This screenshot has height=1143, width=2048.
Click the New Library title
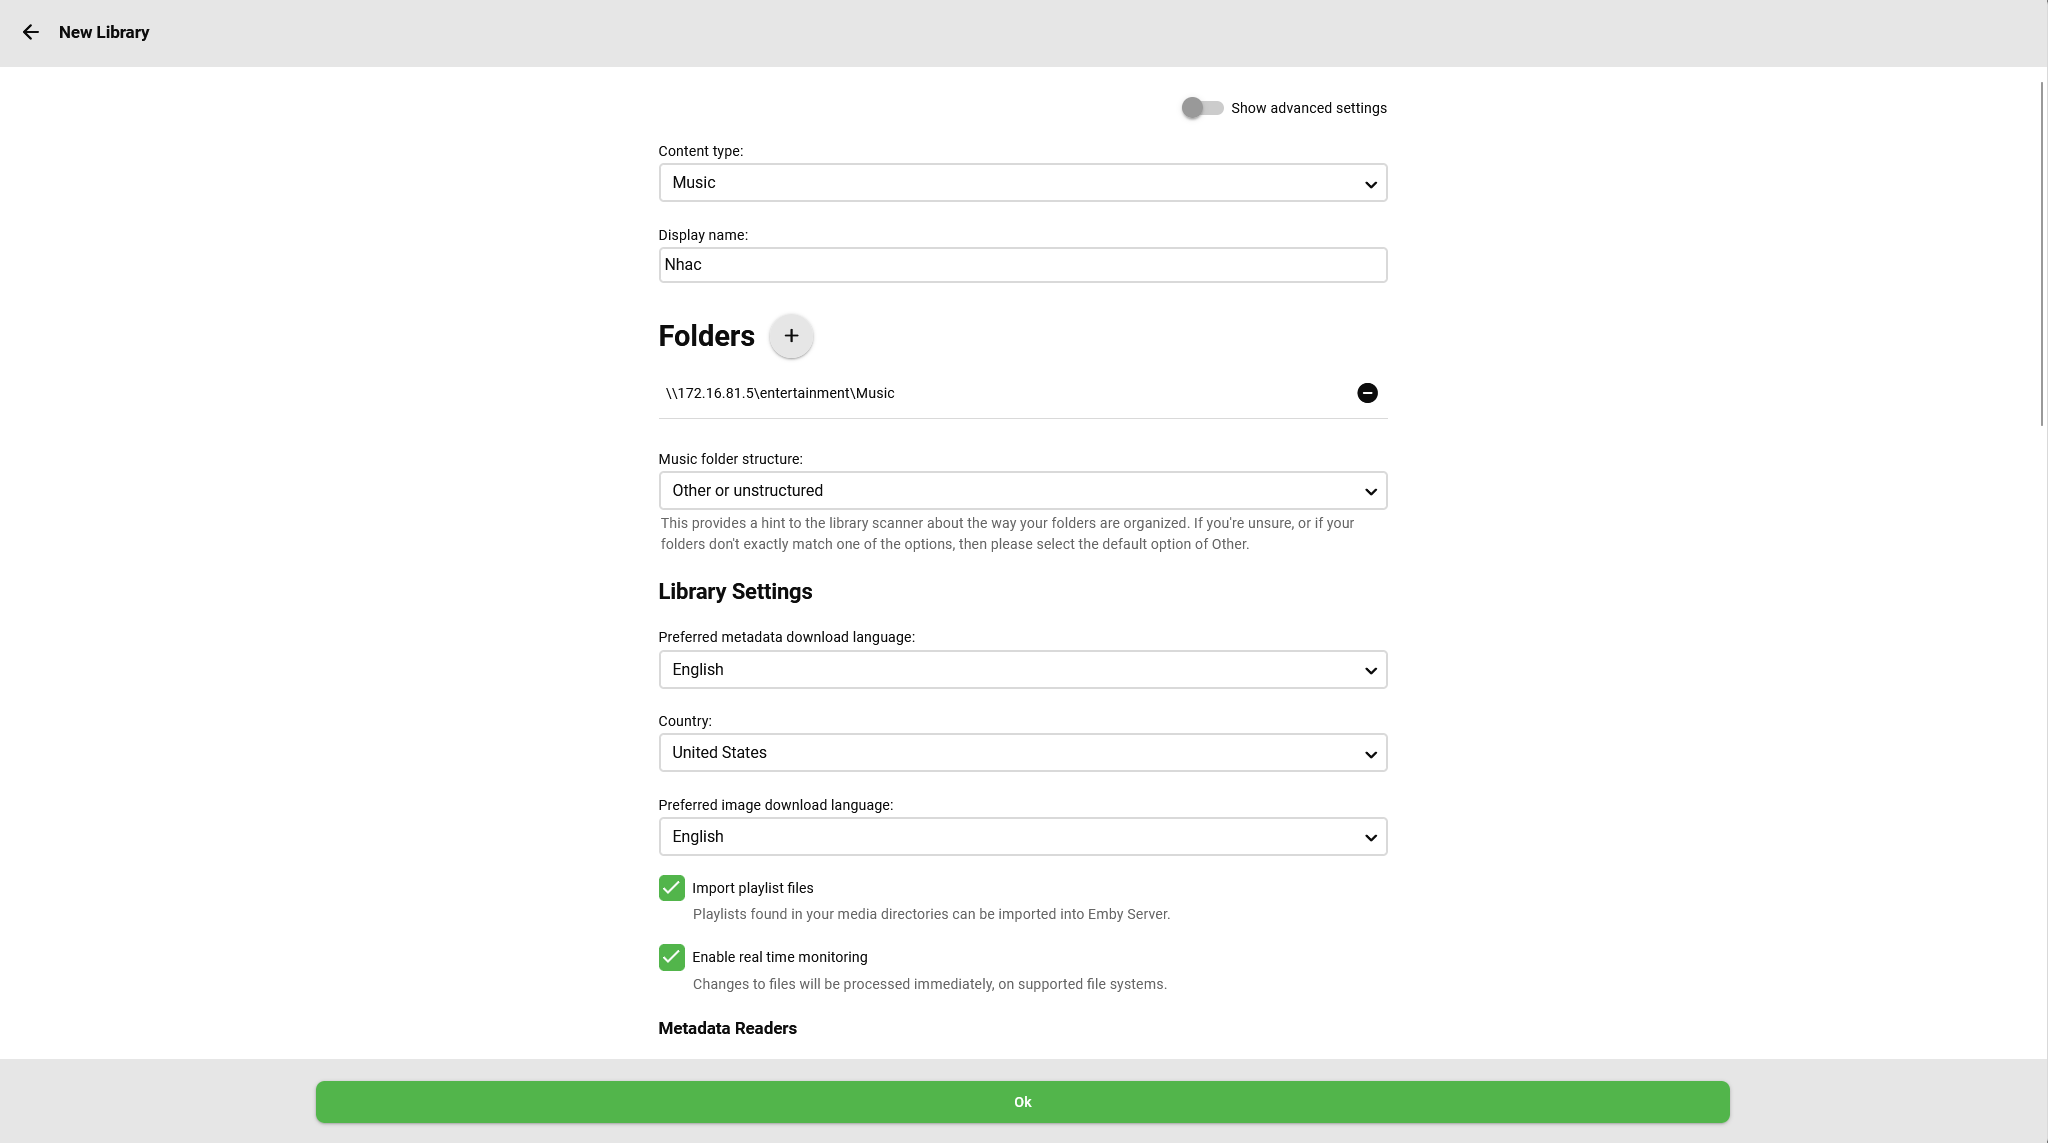click(104, 32)
